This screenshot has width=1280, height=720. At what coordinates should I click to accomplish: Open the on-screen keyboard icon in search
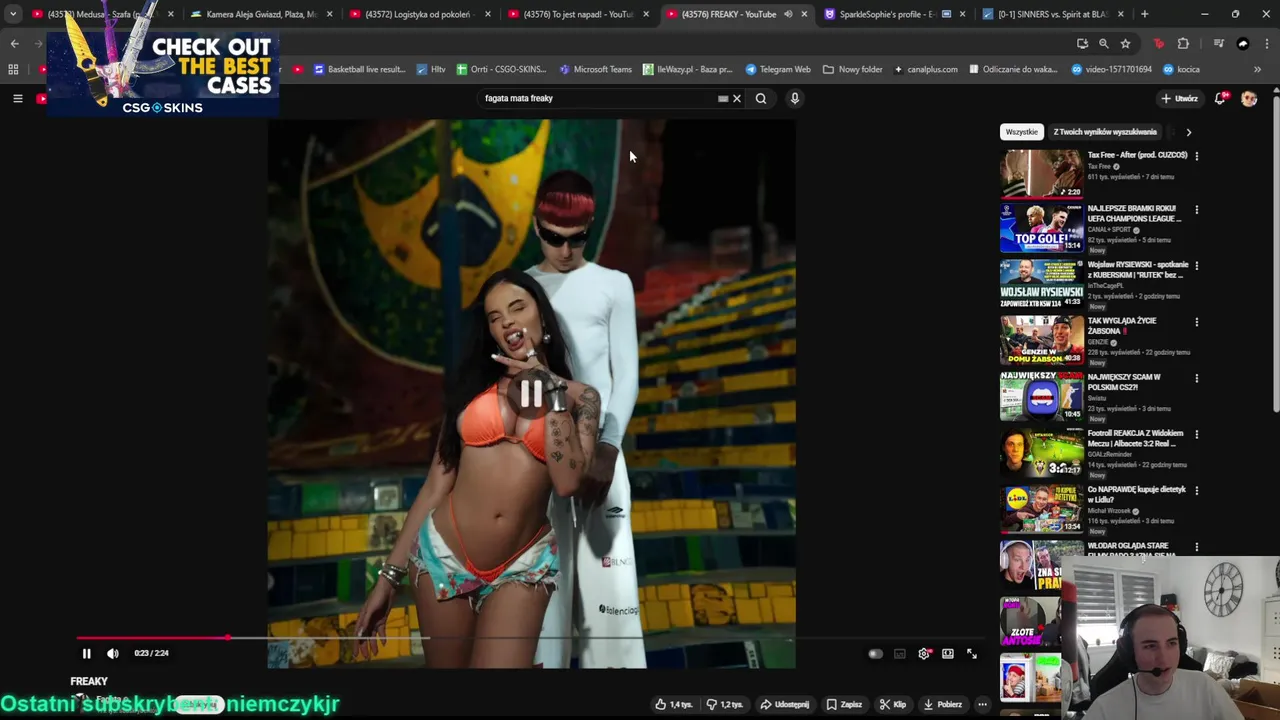(723, 98)
